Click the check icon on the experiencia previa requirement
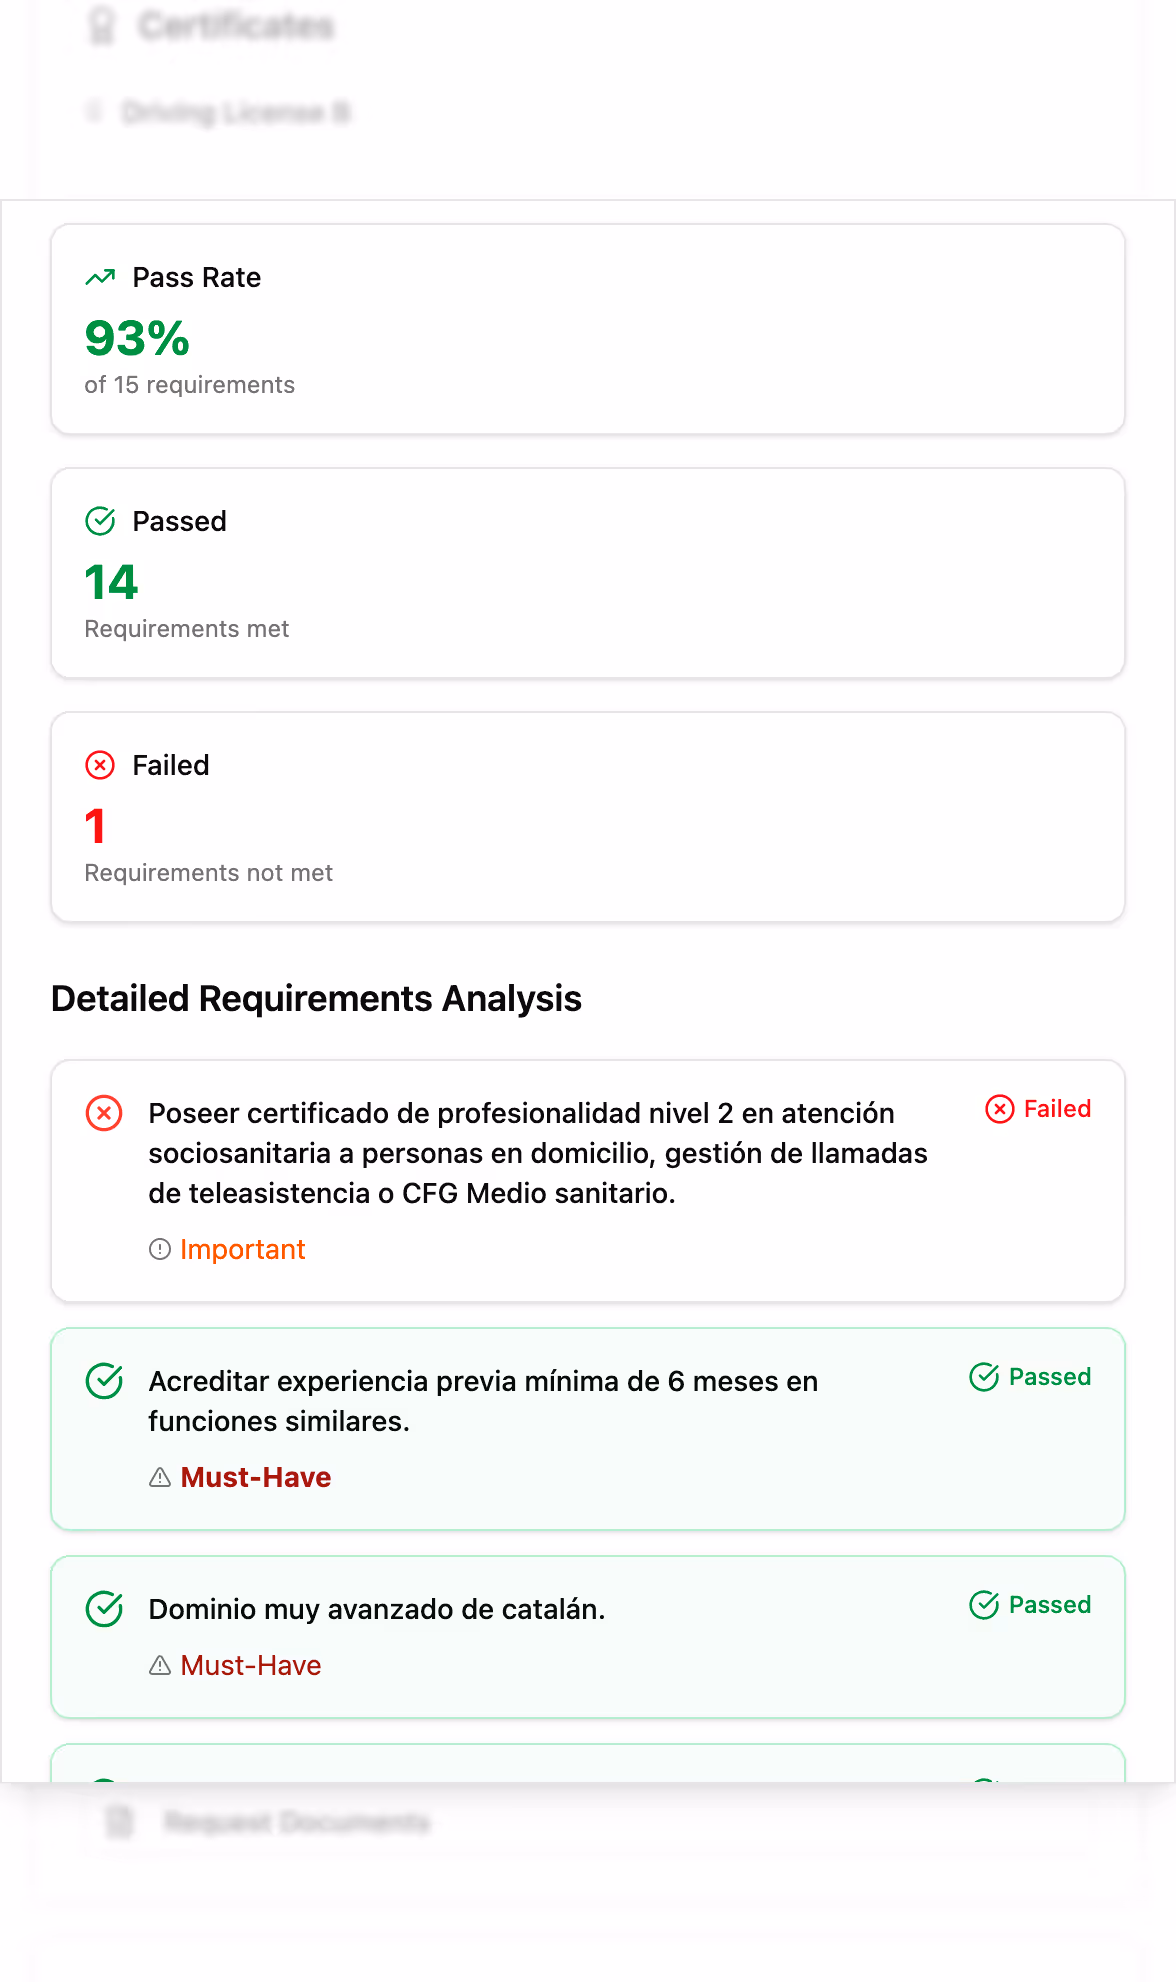This screenshot has height=1982, width=1176. coord(103,1383)
